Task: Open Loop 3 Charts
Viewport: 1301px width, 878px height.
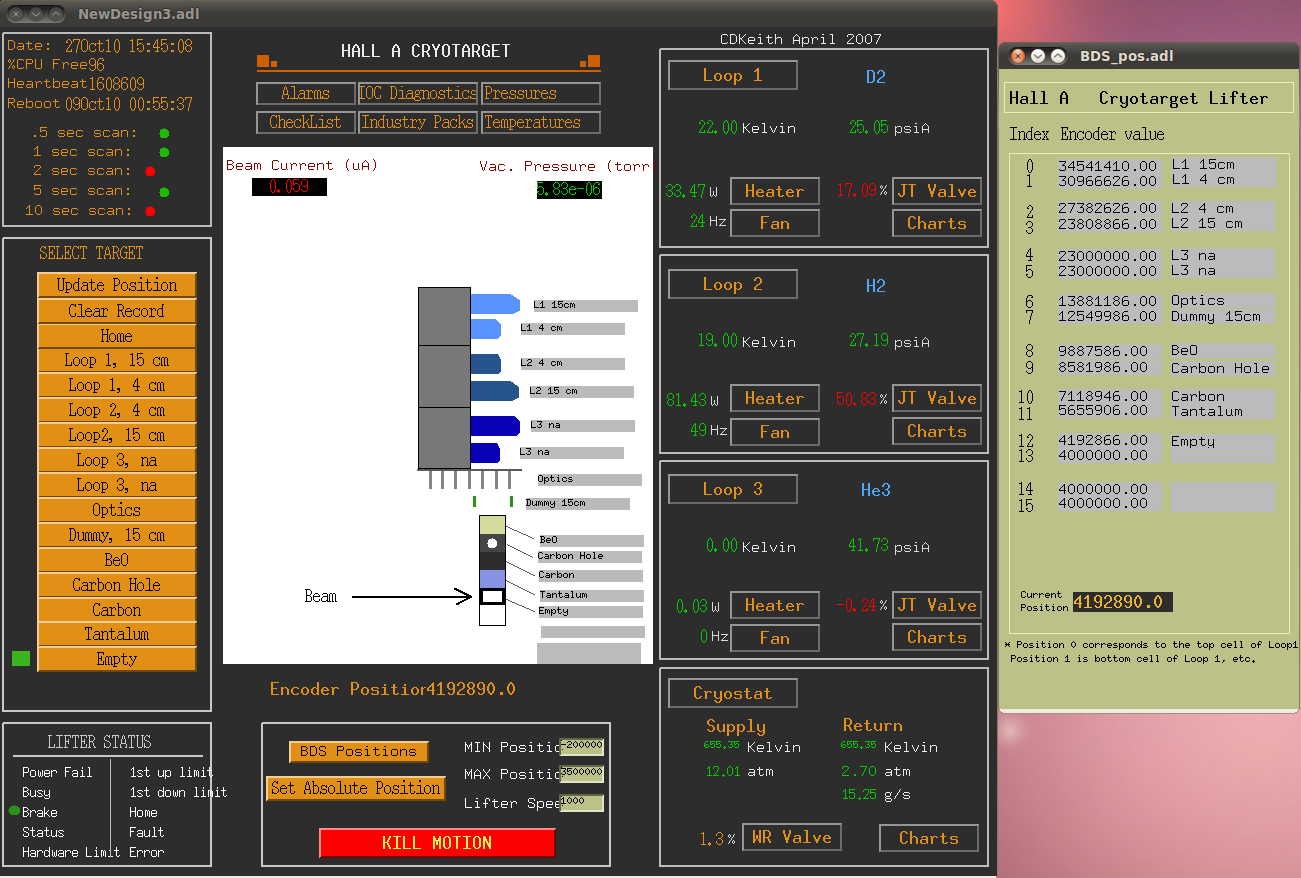Action: coord(937,637)
